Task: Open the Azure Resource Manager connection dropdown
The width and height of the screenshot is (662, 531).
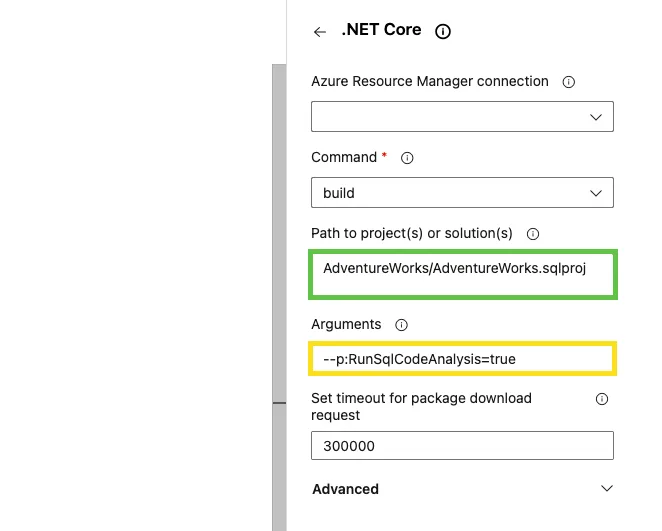Action: point(462,116)
